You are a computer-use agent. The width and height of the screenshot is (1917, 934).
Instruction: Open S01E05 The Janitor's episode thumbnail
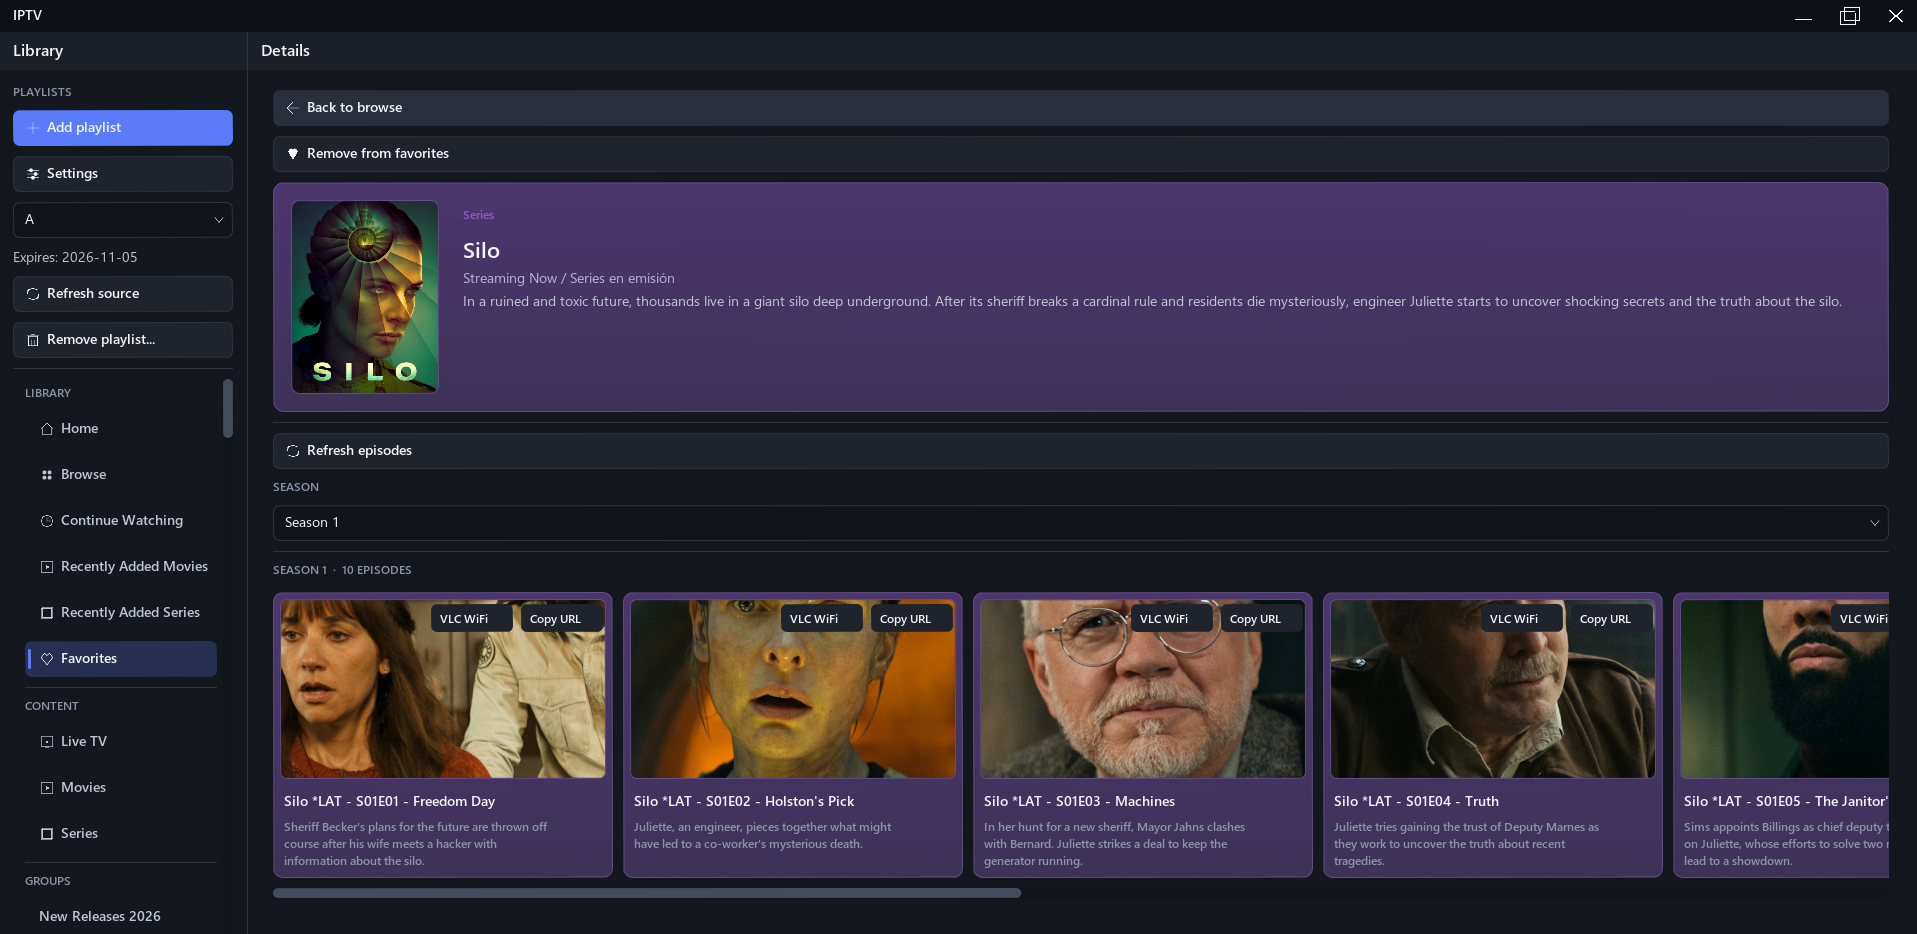(x=1785, y=689)
